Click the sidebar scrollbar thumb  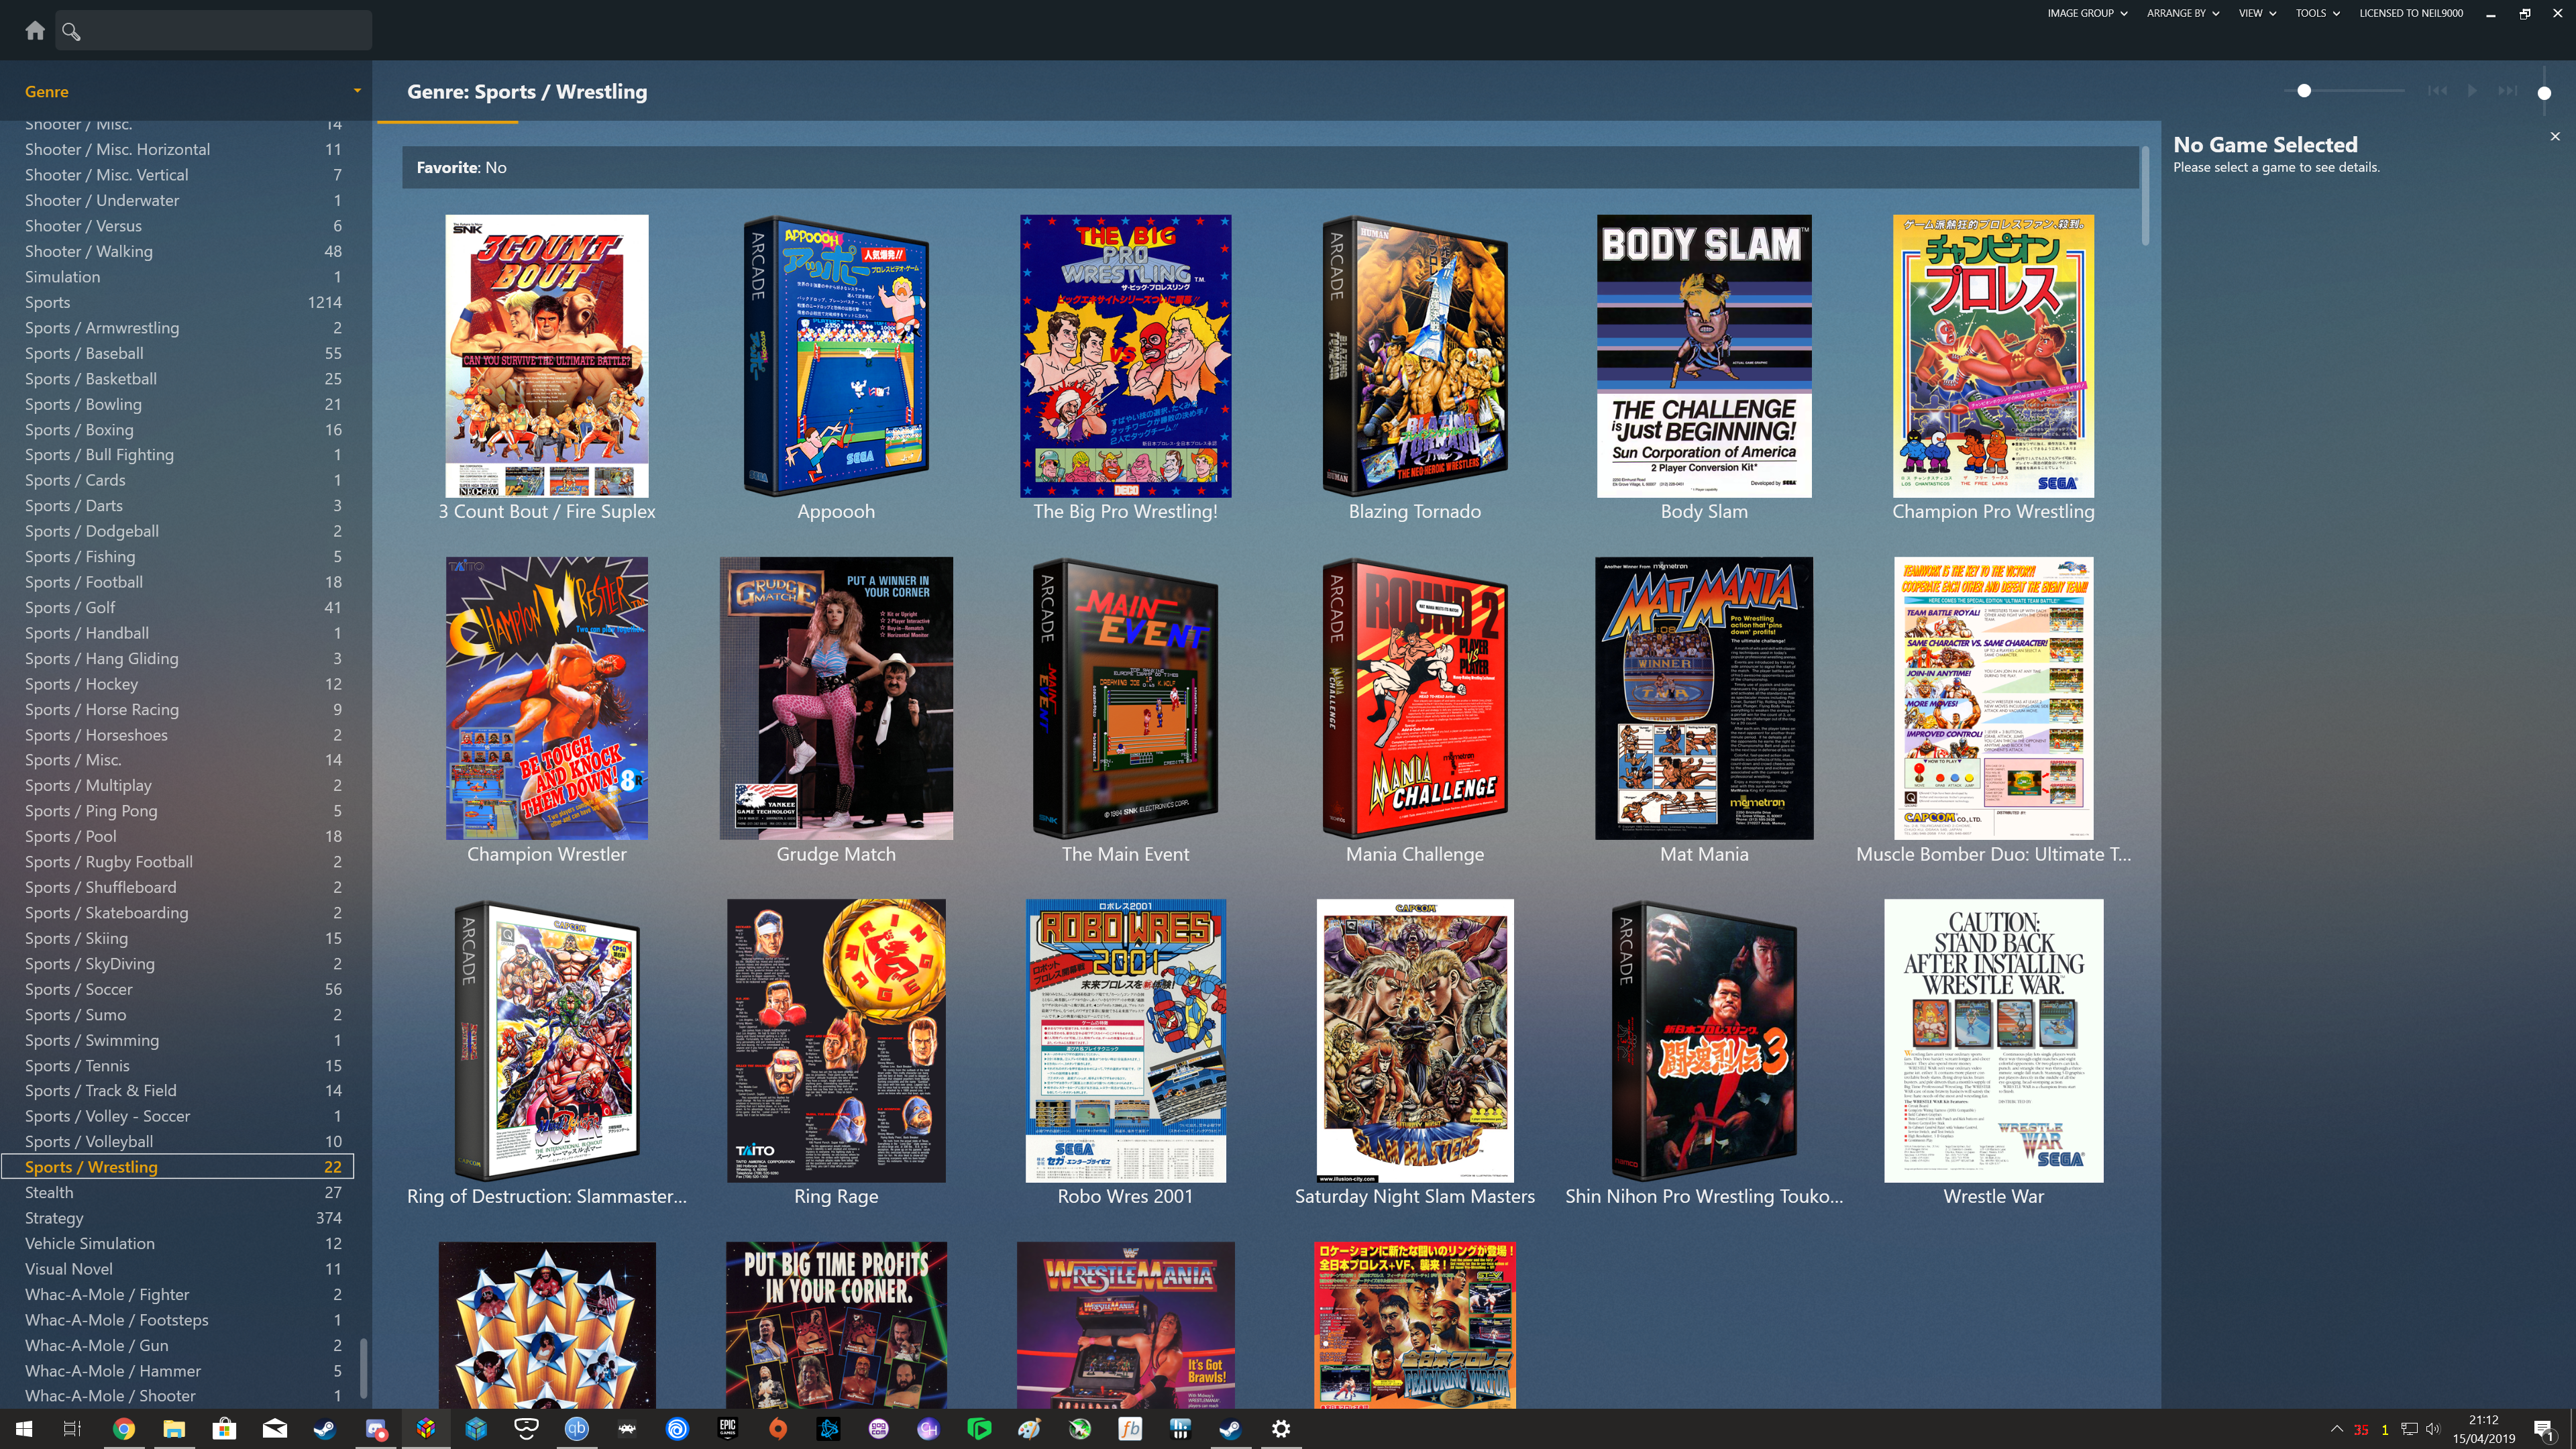coord(363,1368)
